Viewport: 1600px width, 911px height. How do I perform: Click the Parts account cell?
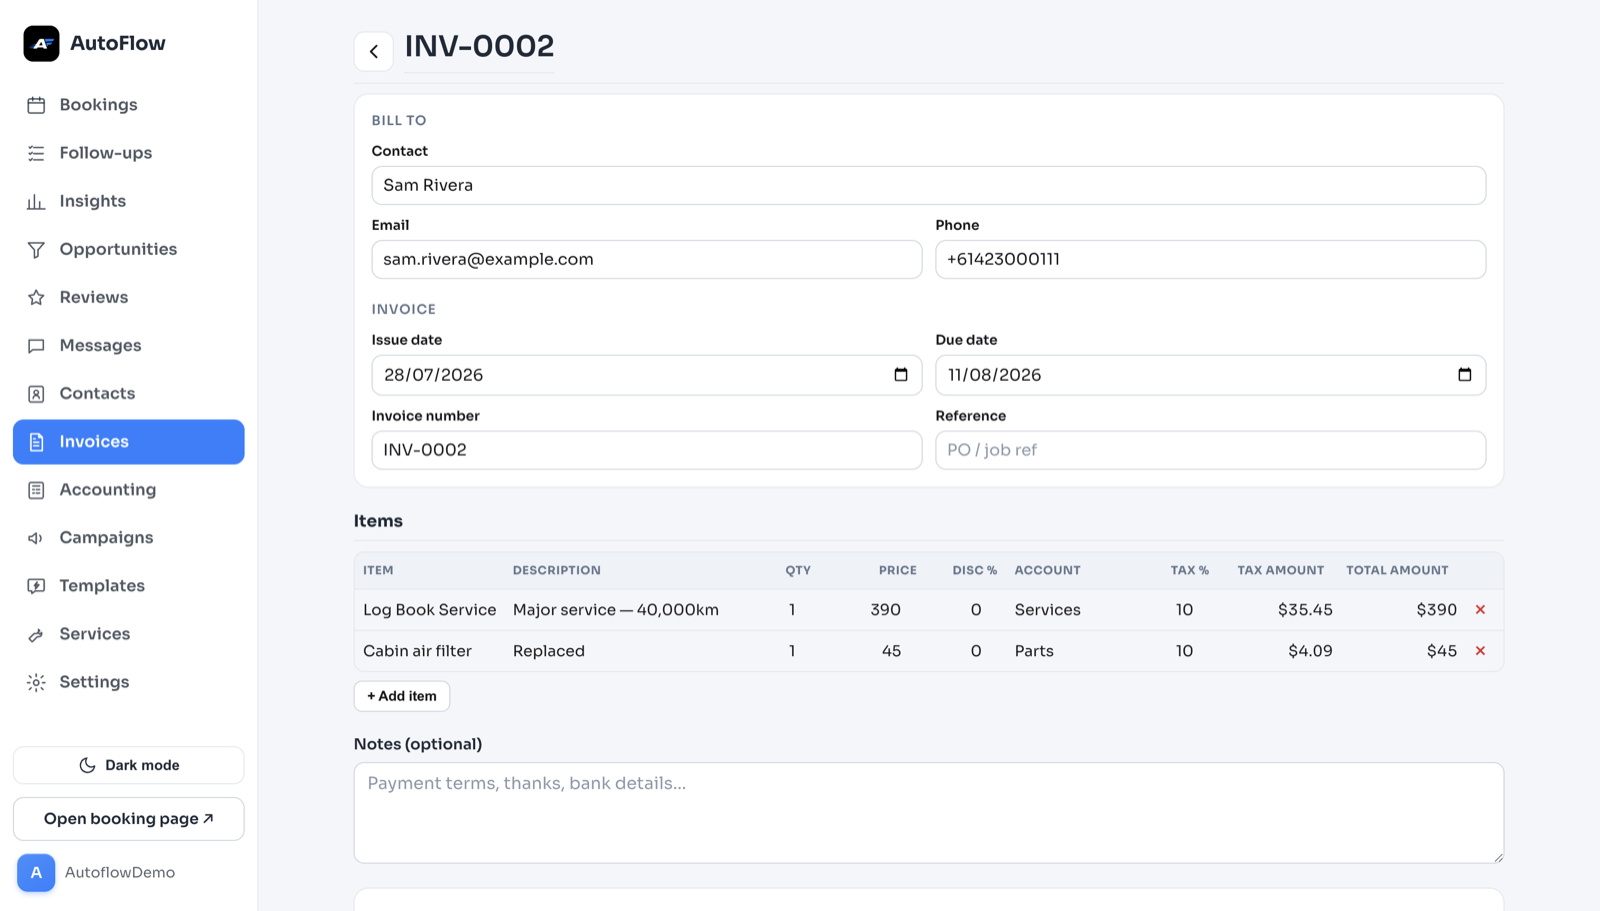click(x=1034, y=651)
